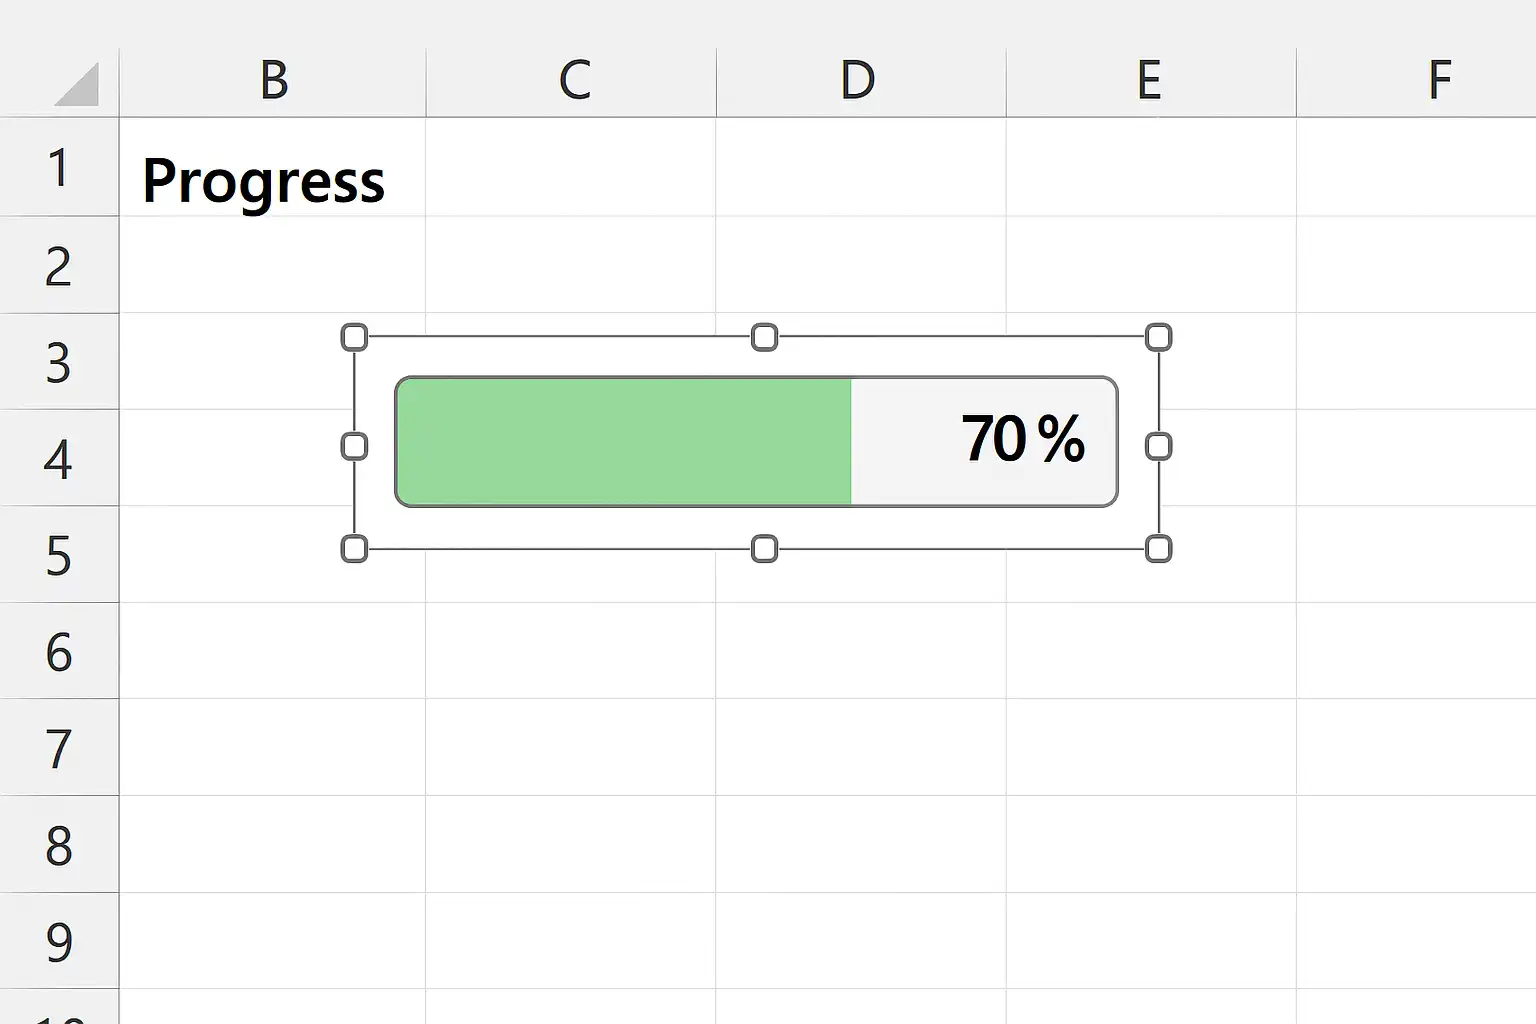The image size is (1536, 1024).
Task: Click the Select All corner triangle
Action: point(77,84)
